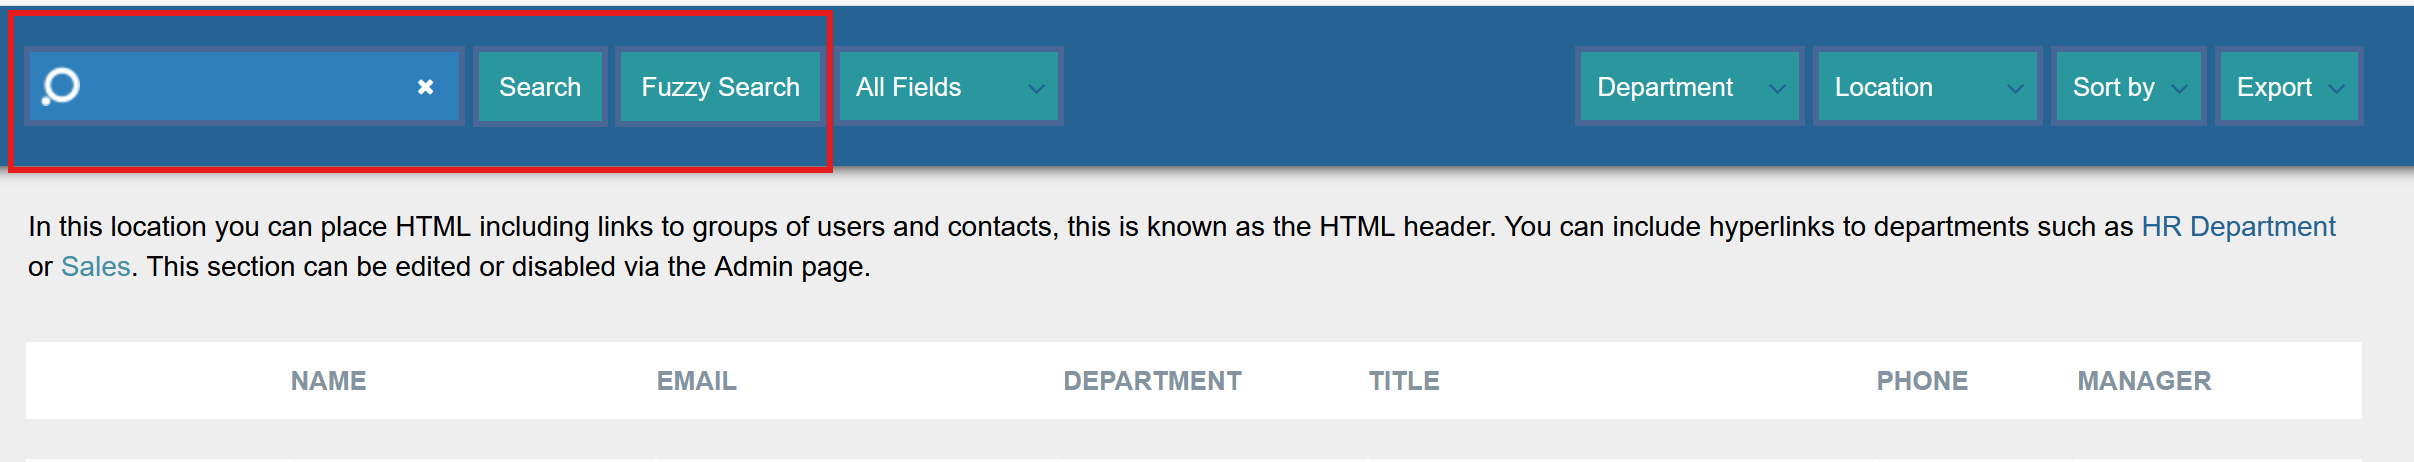Image resolution: width=2414 pixels, height=462 pixels.
Task: Select the MANAGER column header
Action: [x=2144, y=381]
